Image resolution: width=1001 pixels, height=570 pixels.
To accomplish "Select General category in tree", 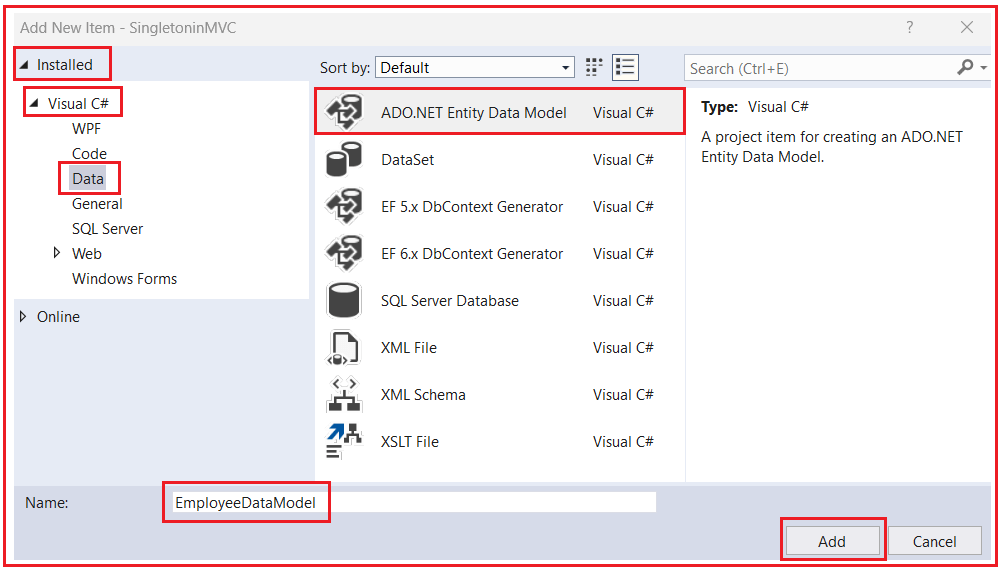I will (x=97, y=204).
